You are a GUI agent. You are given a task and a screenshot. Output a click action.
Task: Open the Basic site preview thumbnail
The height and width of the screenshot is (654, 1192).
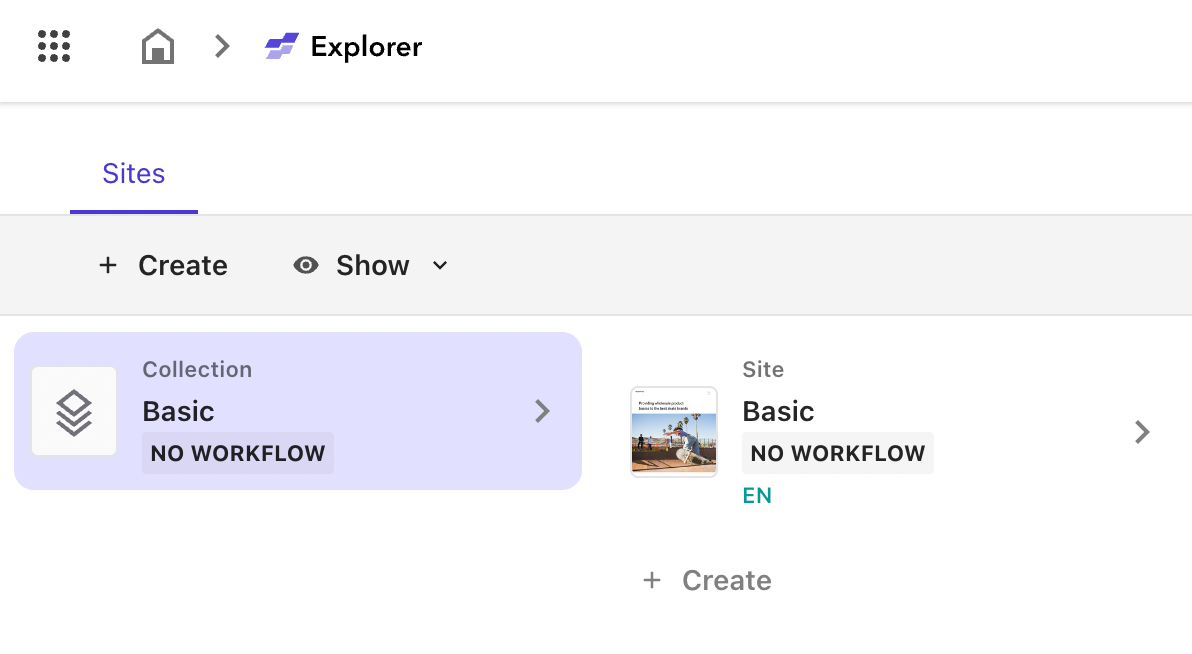tap(673, 431)
